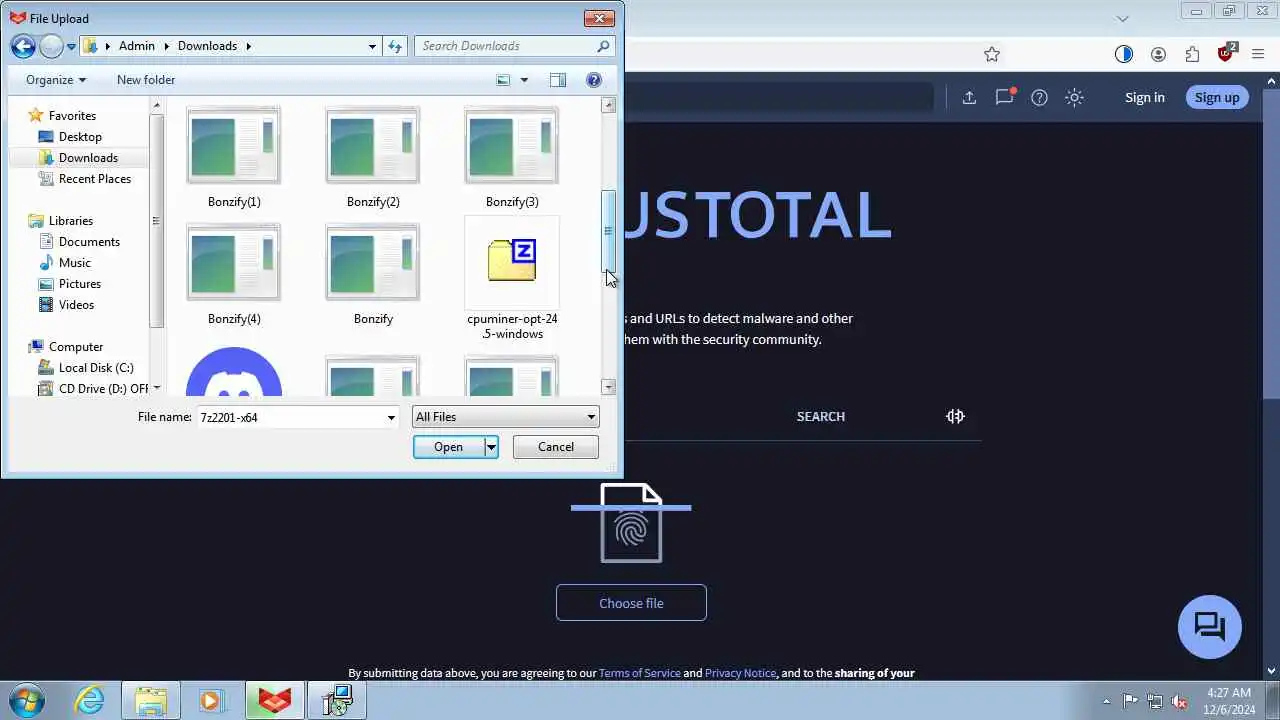Click the uBlock extension icon
The width and height of the screenshot is (1280, 720).
(1226, 54)
